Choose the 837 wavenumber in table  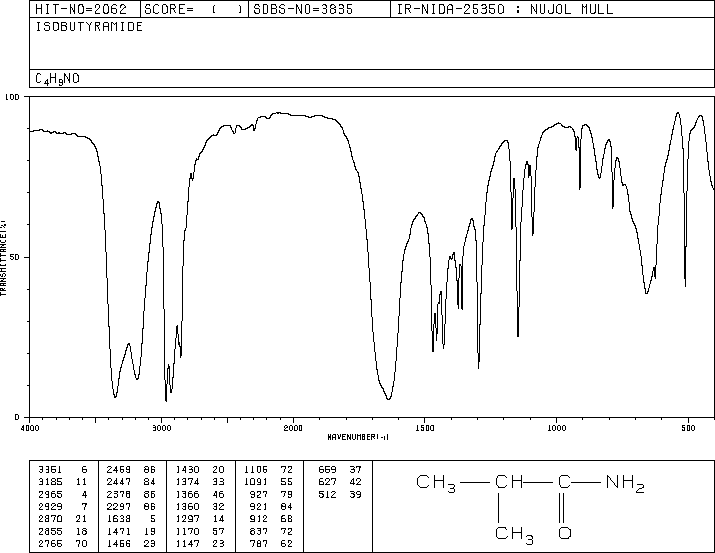coord(259,531)
